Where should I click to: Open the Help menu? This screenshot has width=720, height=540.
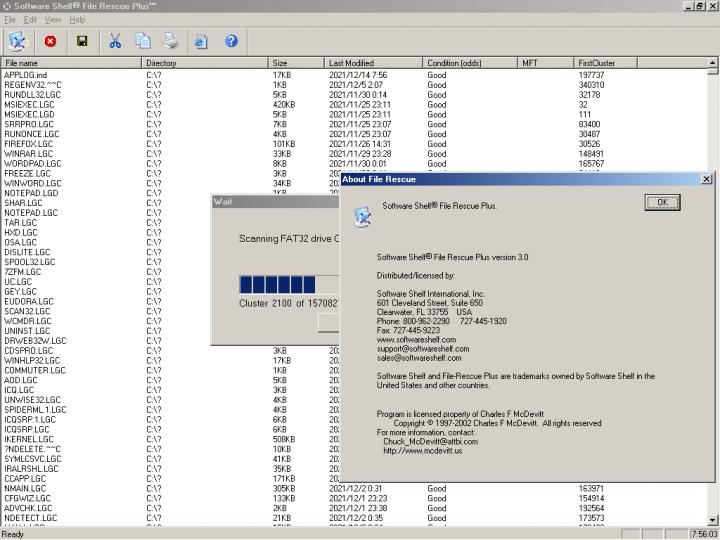click(x=77, y=20)
